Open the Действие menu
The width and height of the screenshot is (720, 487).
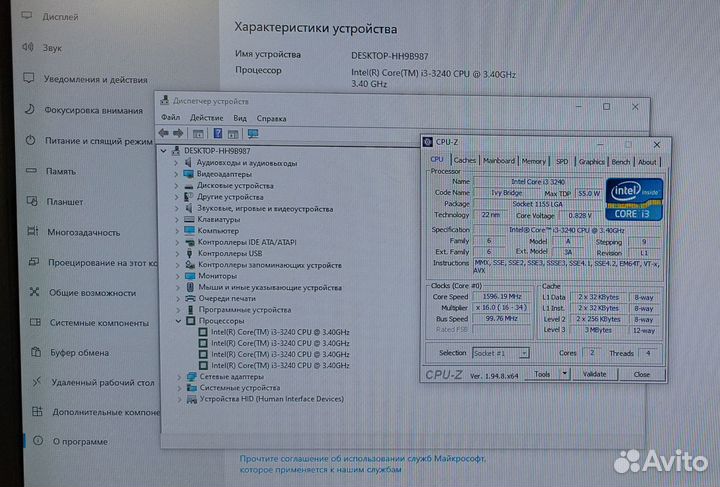coord(207,118)
